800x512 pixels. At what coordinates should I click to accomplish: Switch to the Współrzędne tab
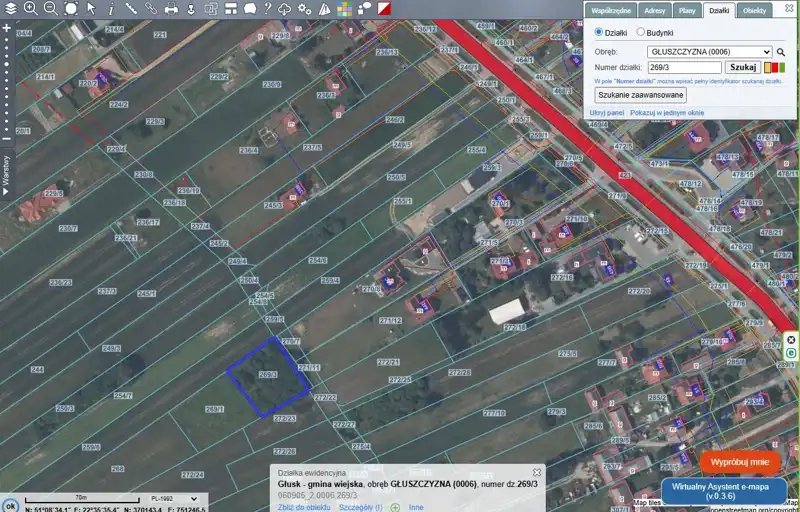tap(611, 10)
